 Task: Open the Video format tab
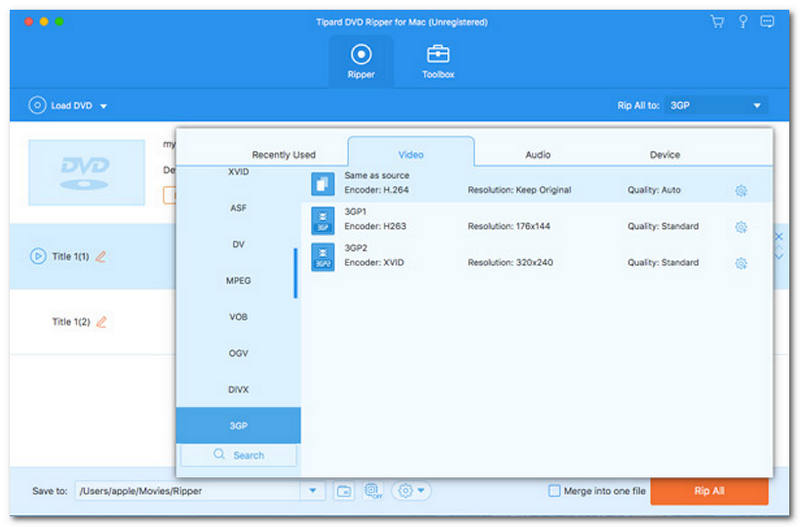[411, 153]
